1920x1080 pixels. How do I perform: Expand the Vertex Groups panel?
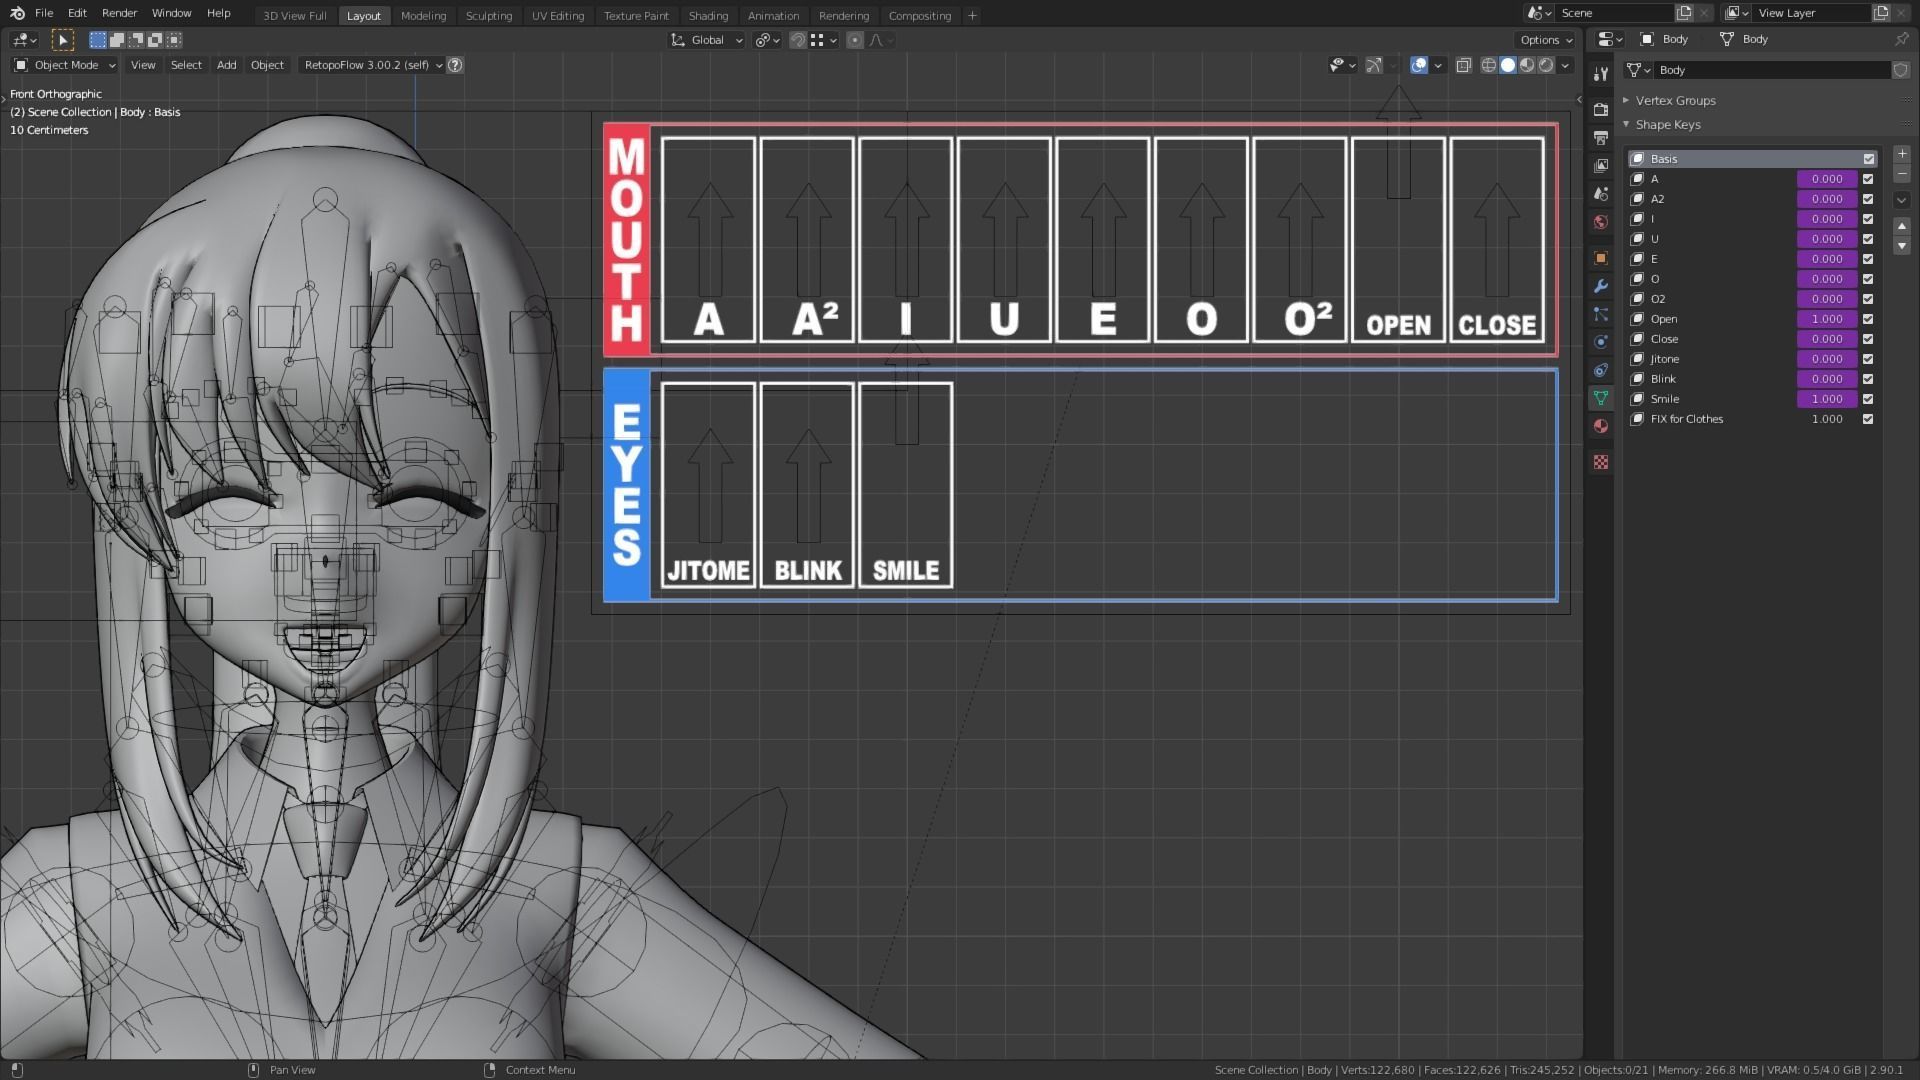1675,100
